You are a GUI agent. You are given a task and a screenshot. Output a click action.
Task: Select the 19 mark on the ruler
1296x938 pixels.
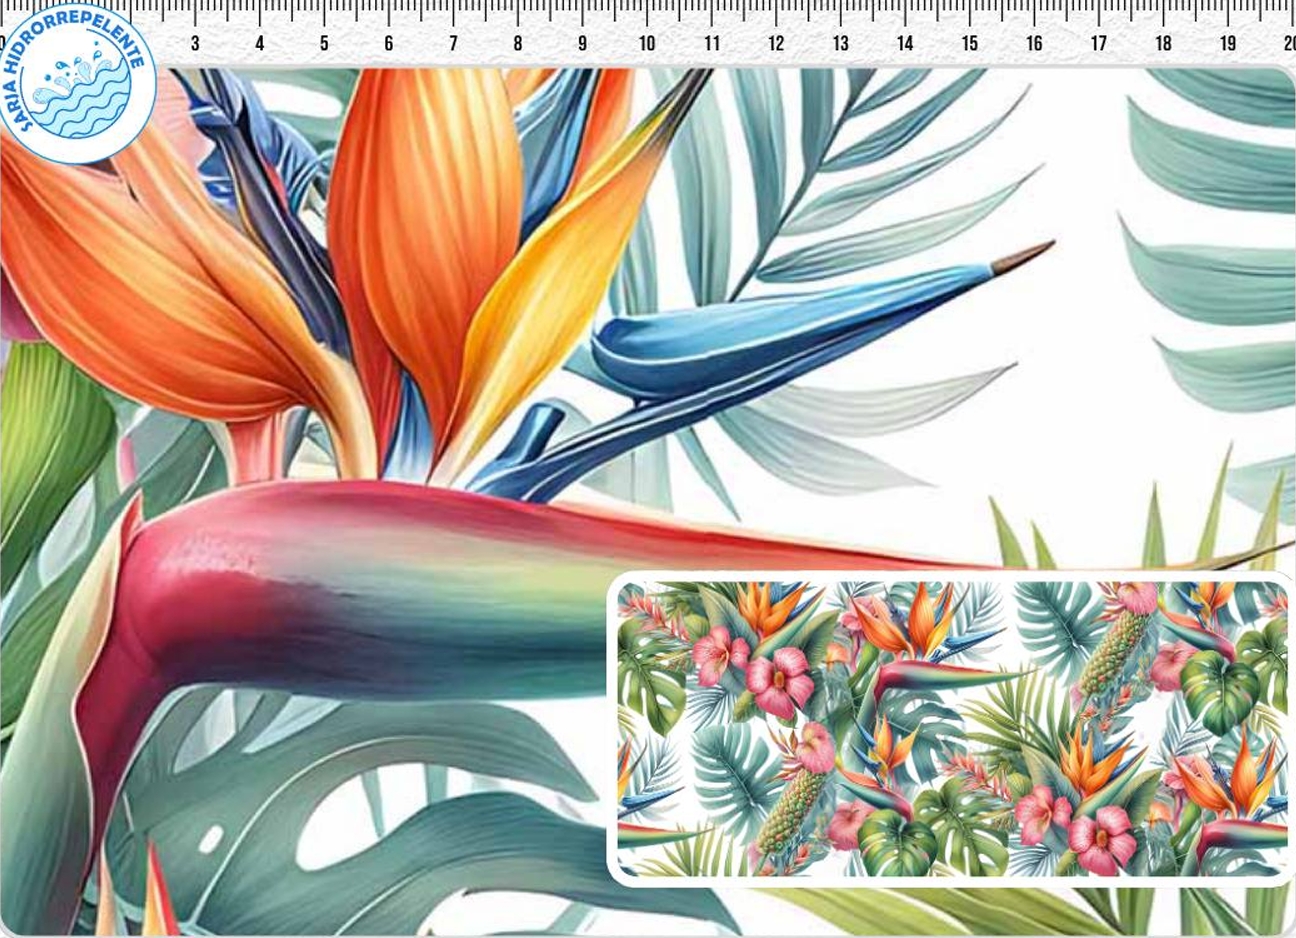1227,43
